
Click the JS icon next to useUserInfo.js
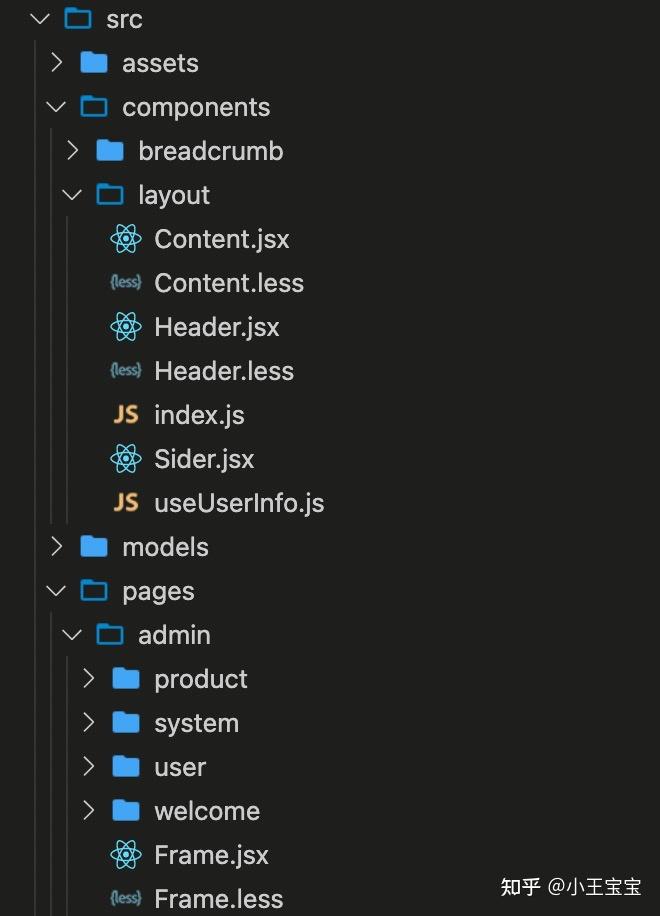[126, 502]
